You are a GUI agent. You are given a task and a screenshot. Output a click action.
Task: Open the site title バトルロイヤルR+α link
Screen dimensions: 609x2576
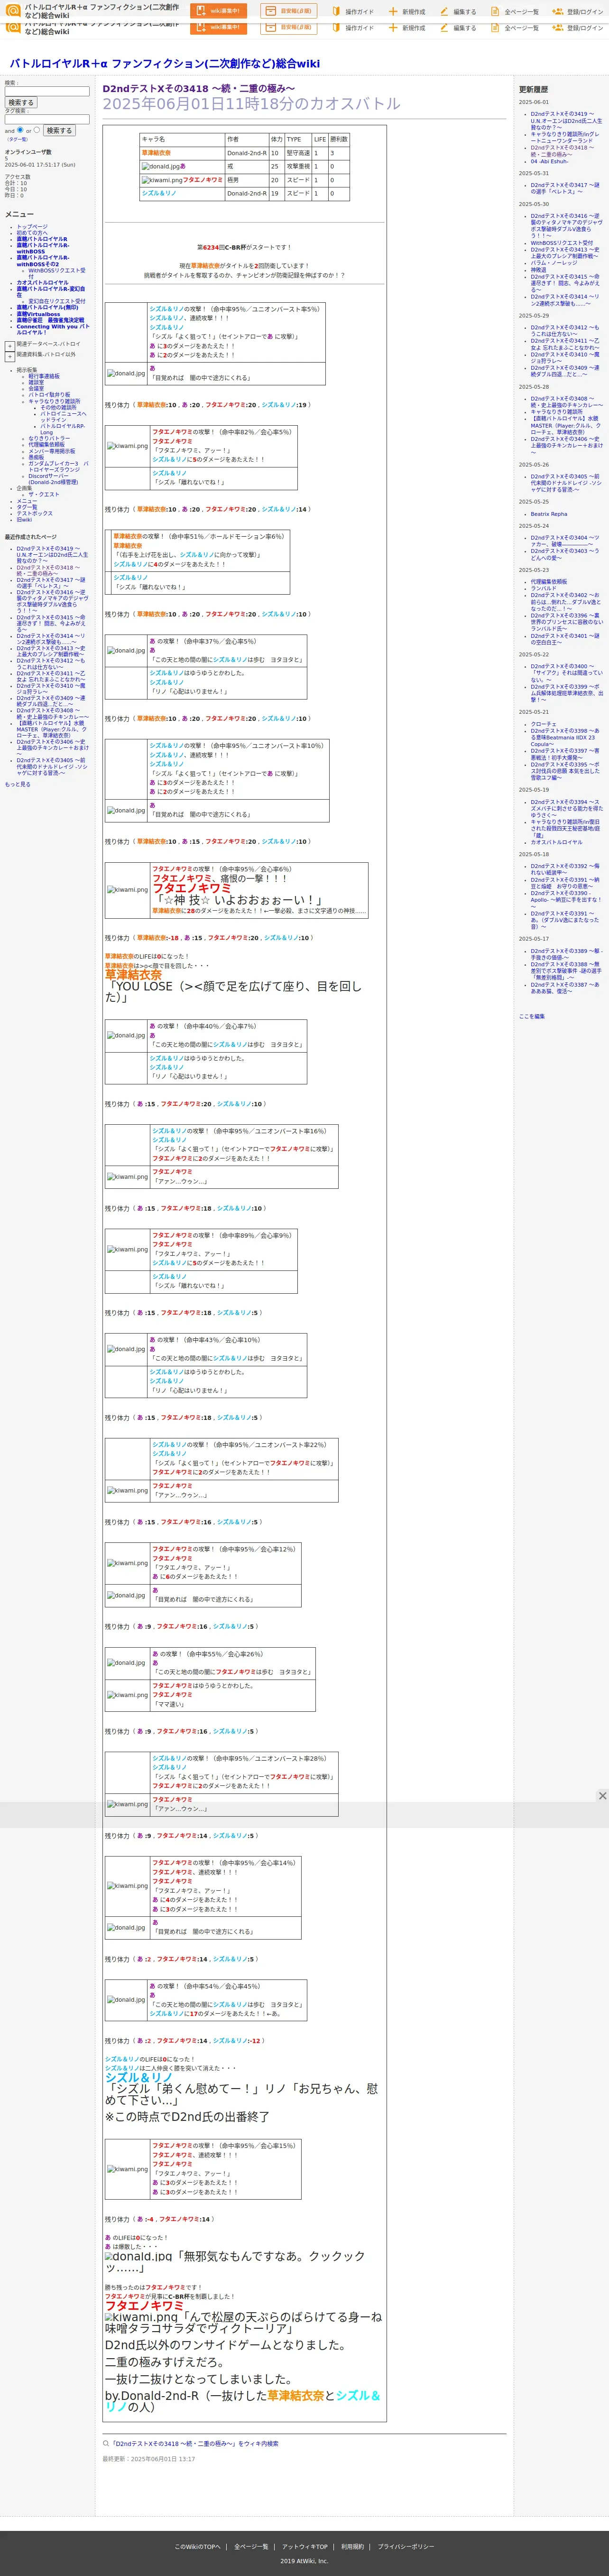click(x=165, y=63)
